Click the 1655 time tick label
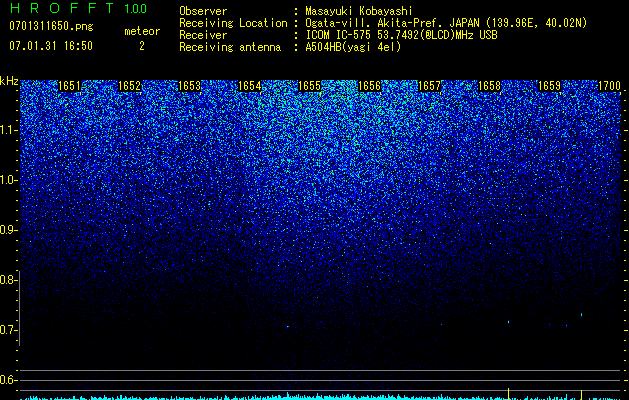This screenshot has height=400, width=629. coord(310,86)
